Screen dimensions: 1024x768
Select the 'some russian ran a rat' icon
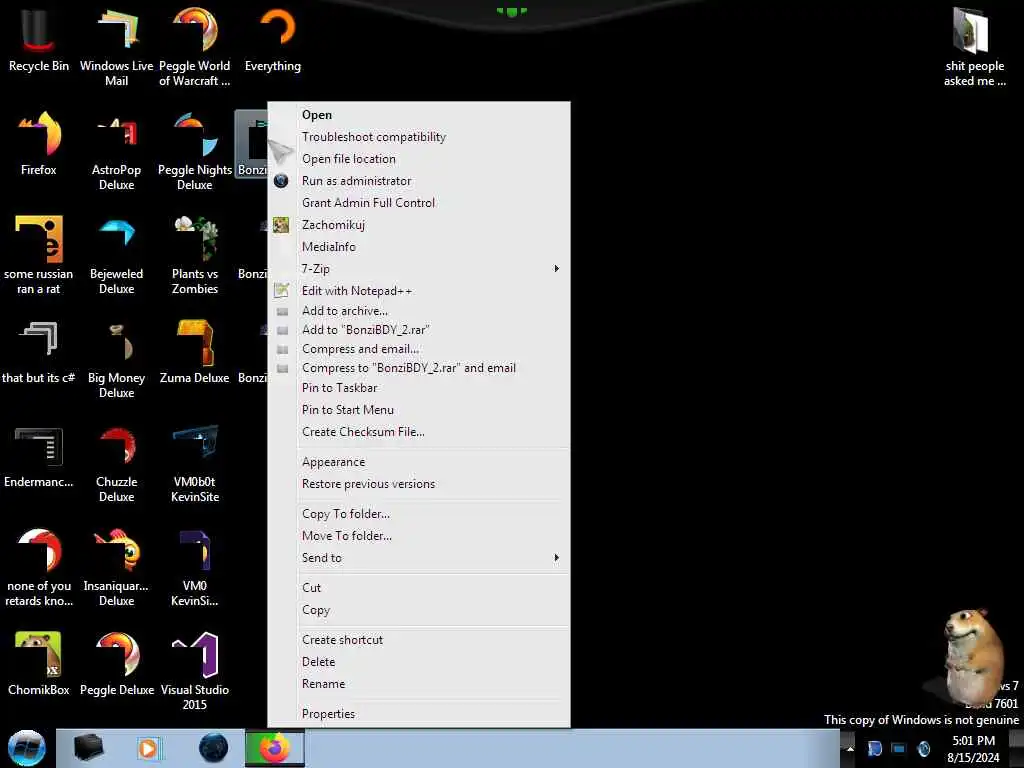coord(39,255)
